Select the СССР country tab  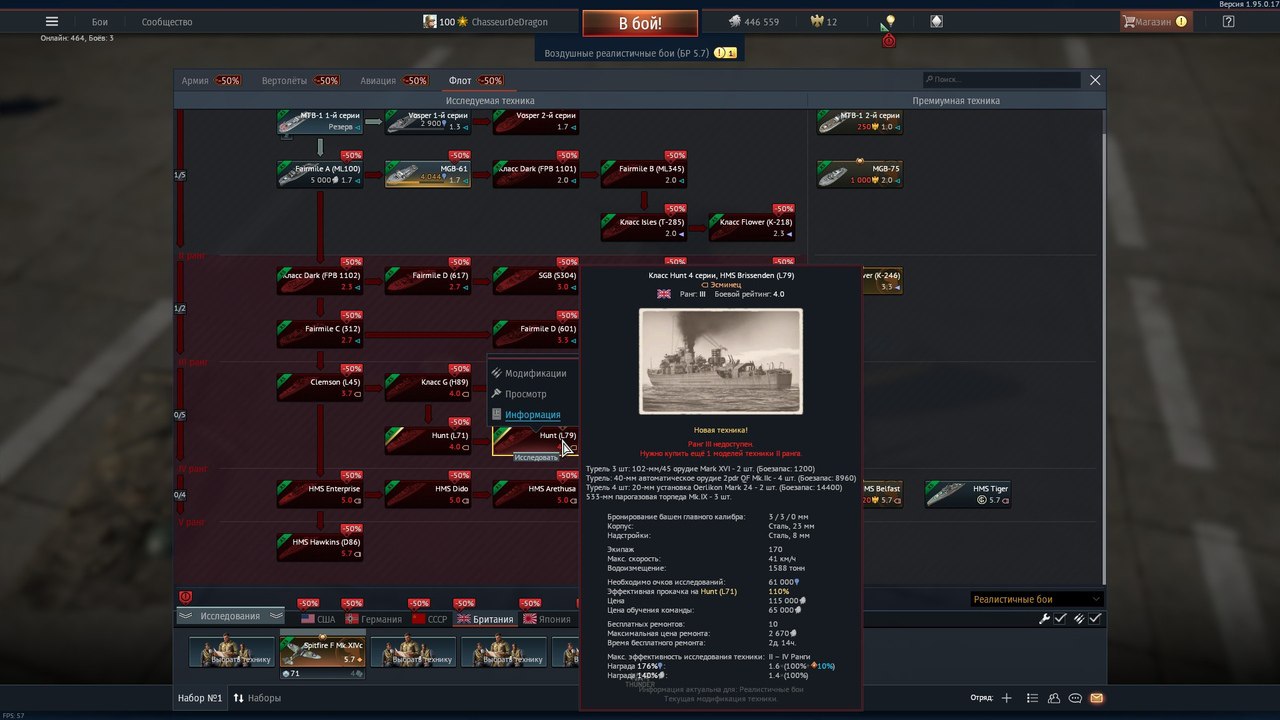coord(430,619)
